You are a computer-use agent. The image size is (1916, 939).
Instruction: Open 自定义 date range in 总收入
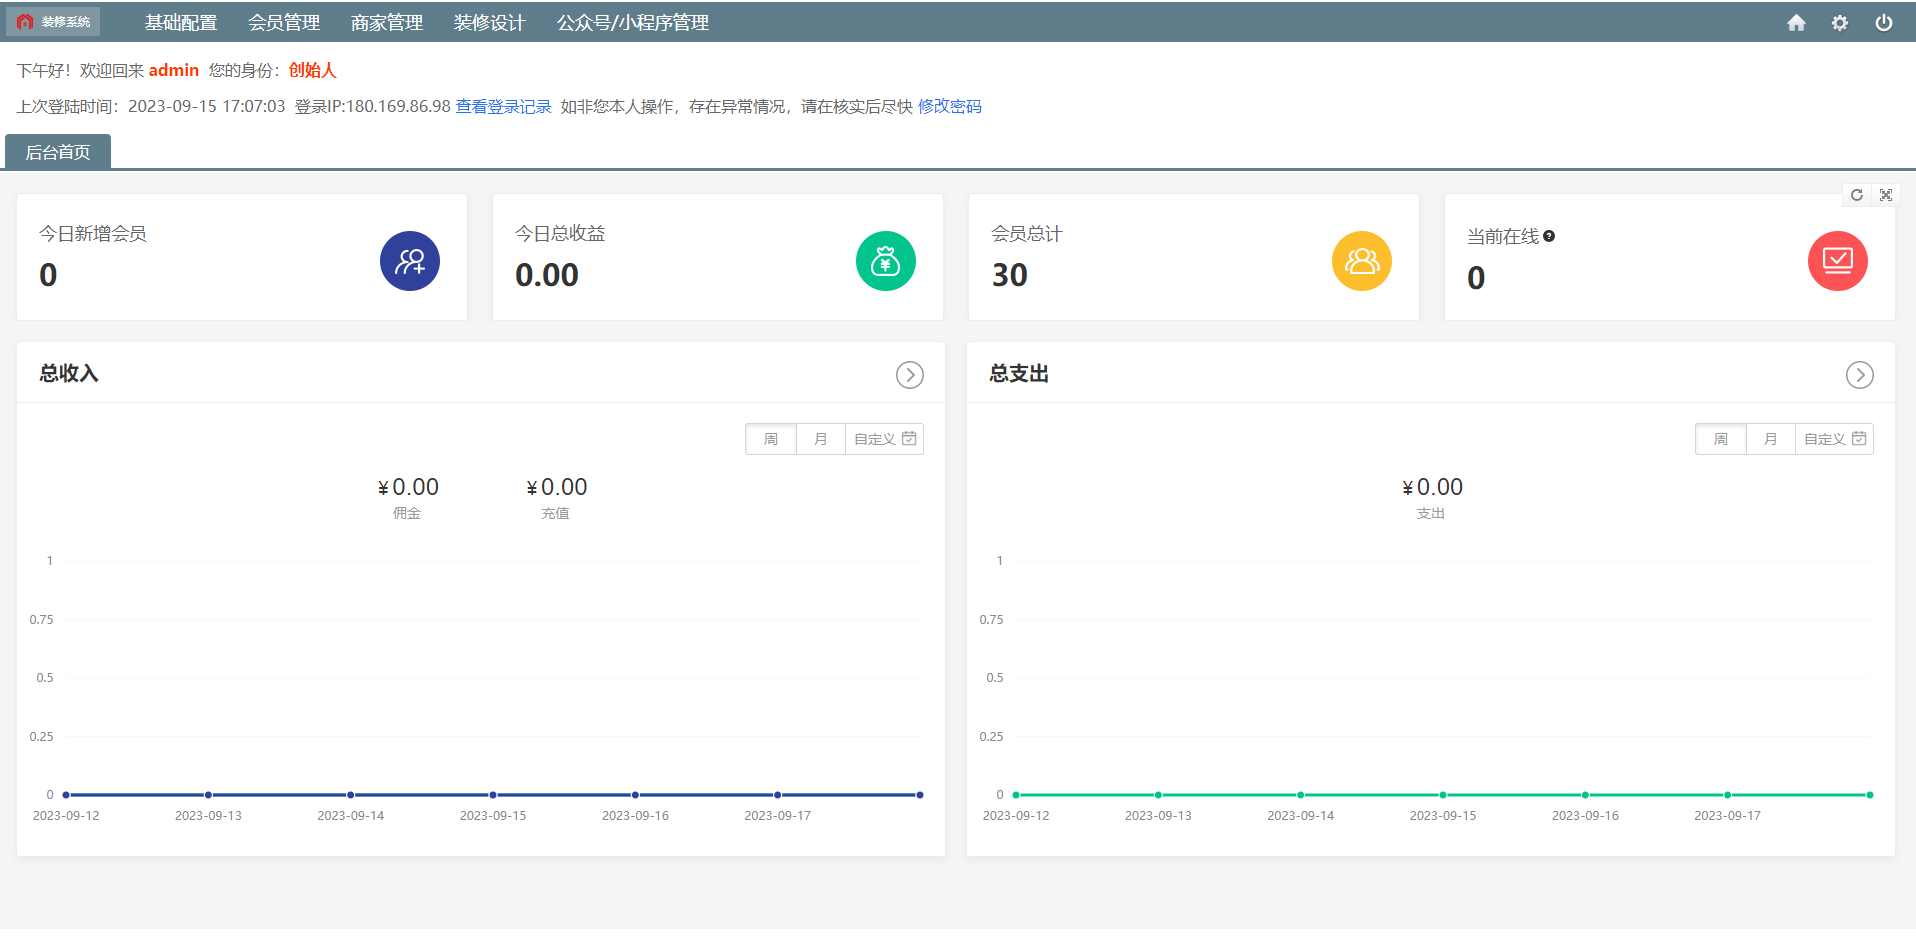point(885,439)
